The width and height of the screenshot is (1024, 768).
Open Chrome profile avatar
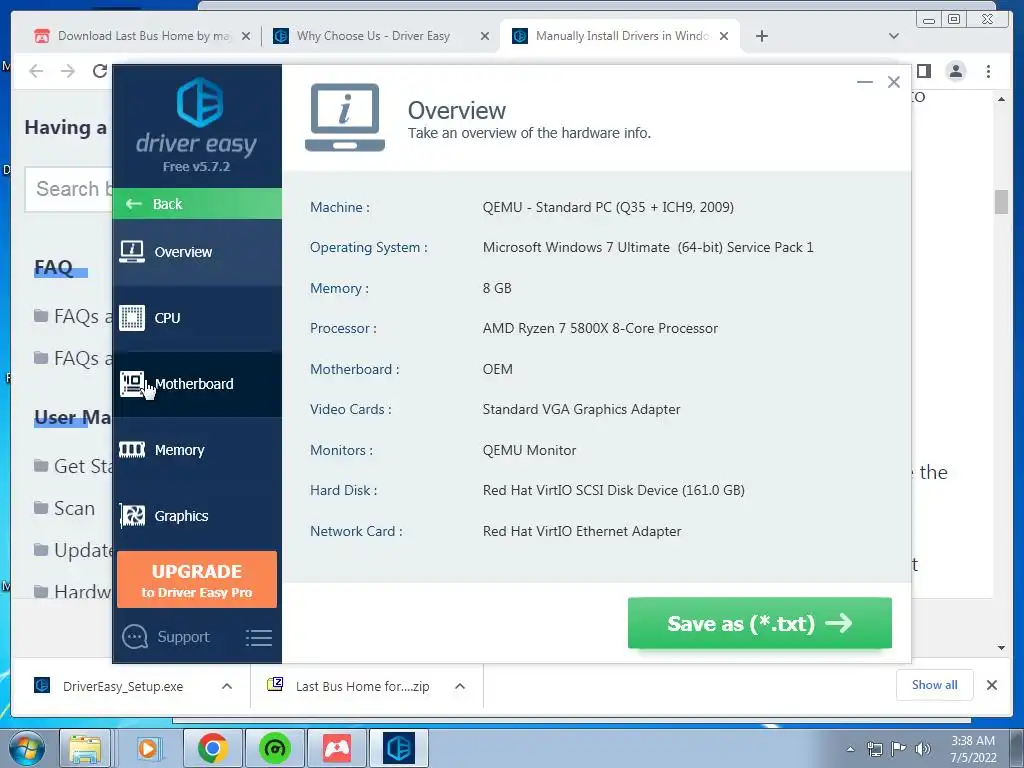(955, 71)
